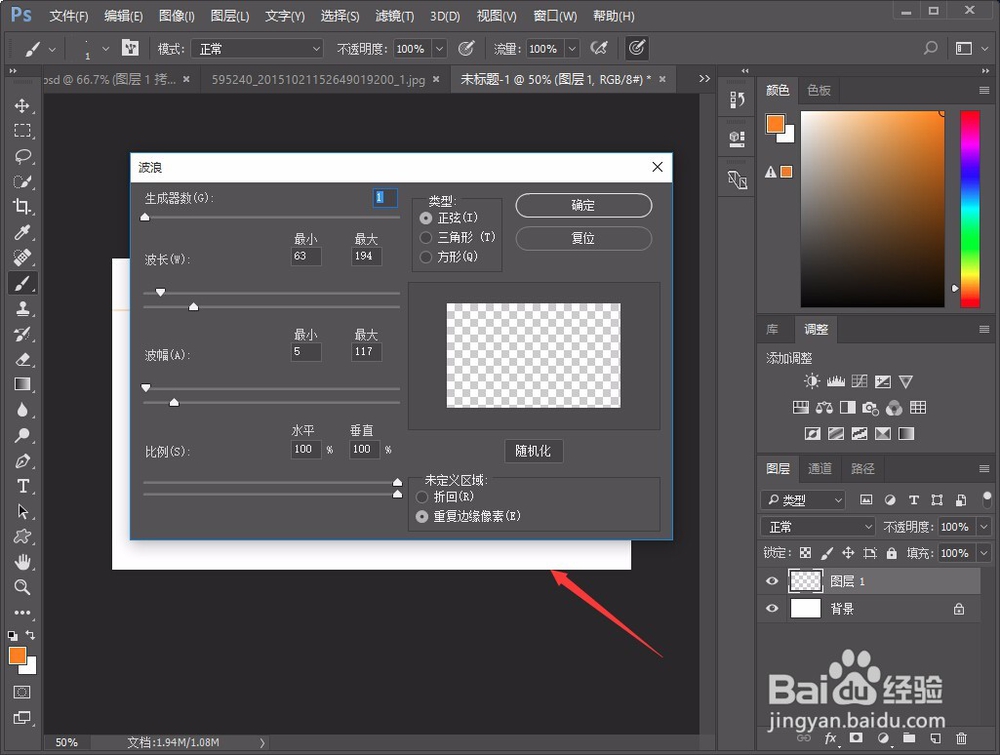Switch to the 通道 tab
Screen dimensions: 1000x755
pyautogui.click(x=820, y=469)
